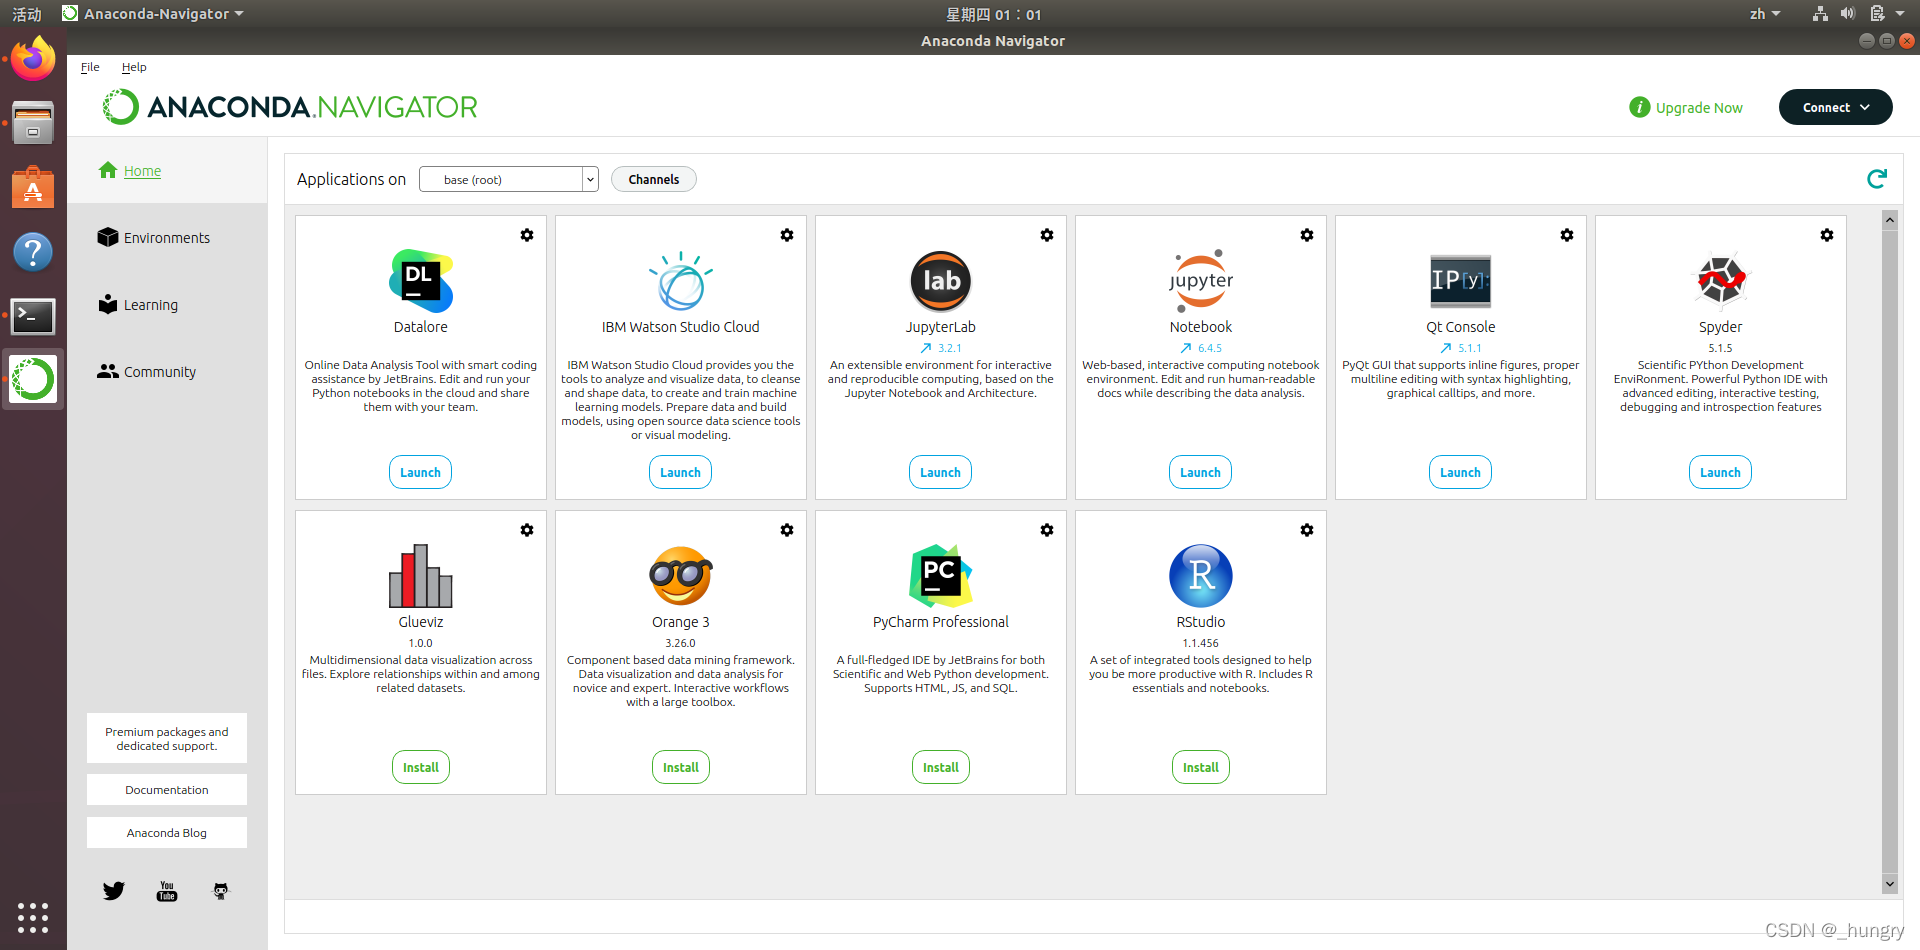This screenshot has height=950, width=1920.
Task: Click Notebook update arrow version 6.4.5
Action: pos(1186,348)
